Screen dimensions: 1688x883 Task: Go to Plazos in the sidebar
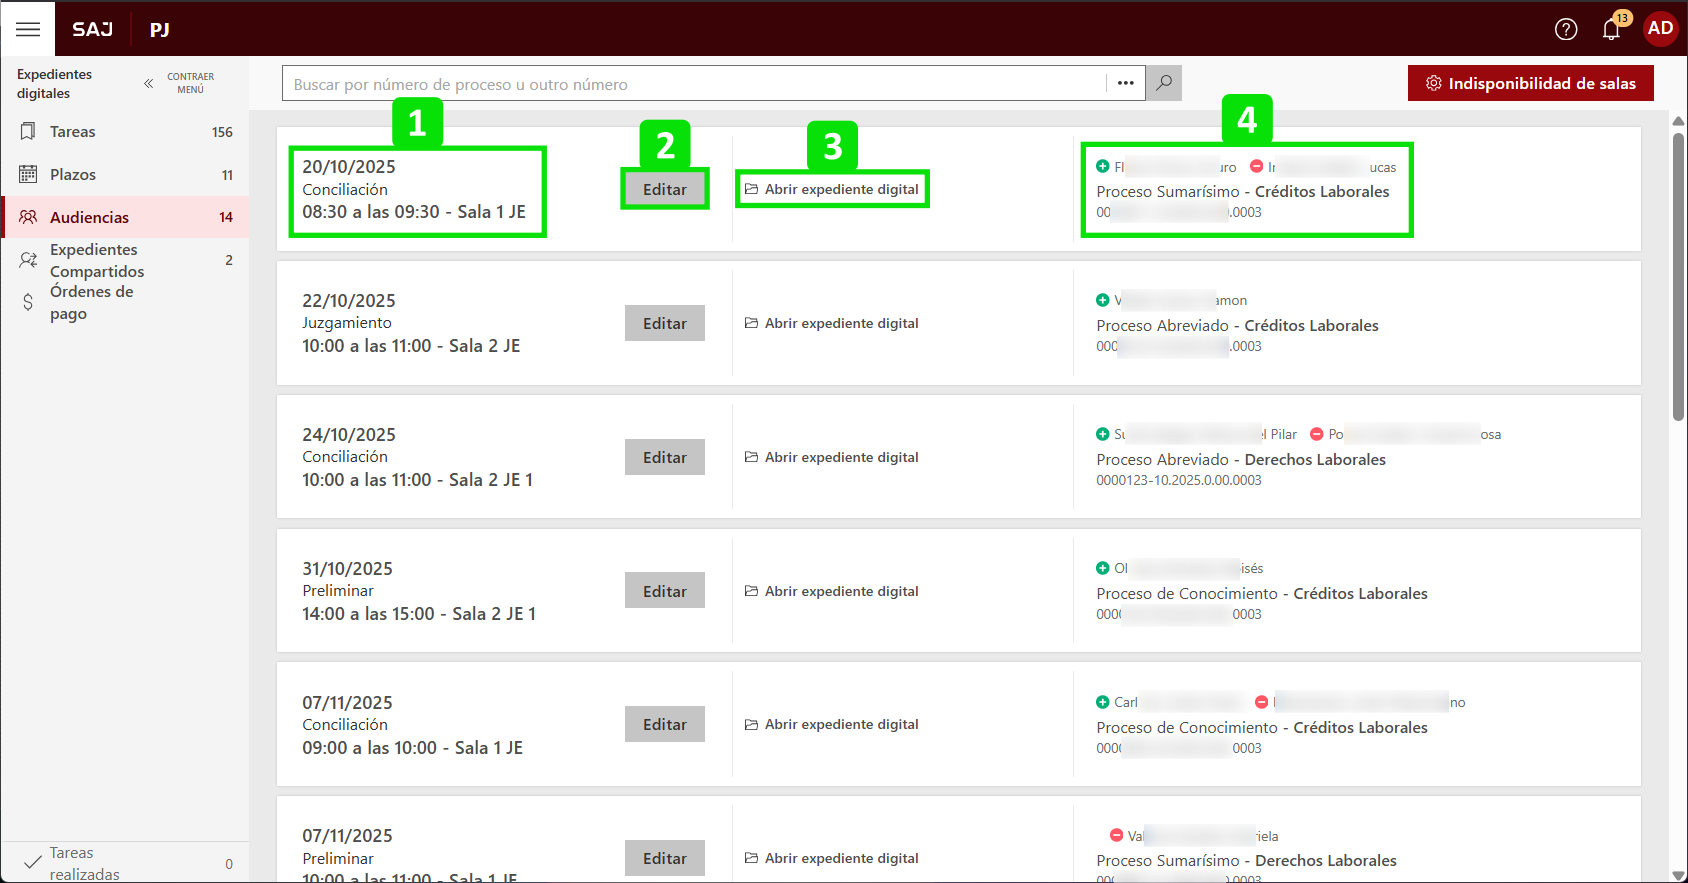73,175
